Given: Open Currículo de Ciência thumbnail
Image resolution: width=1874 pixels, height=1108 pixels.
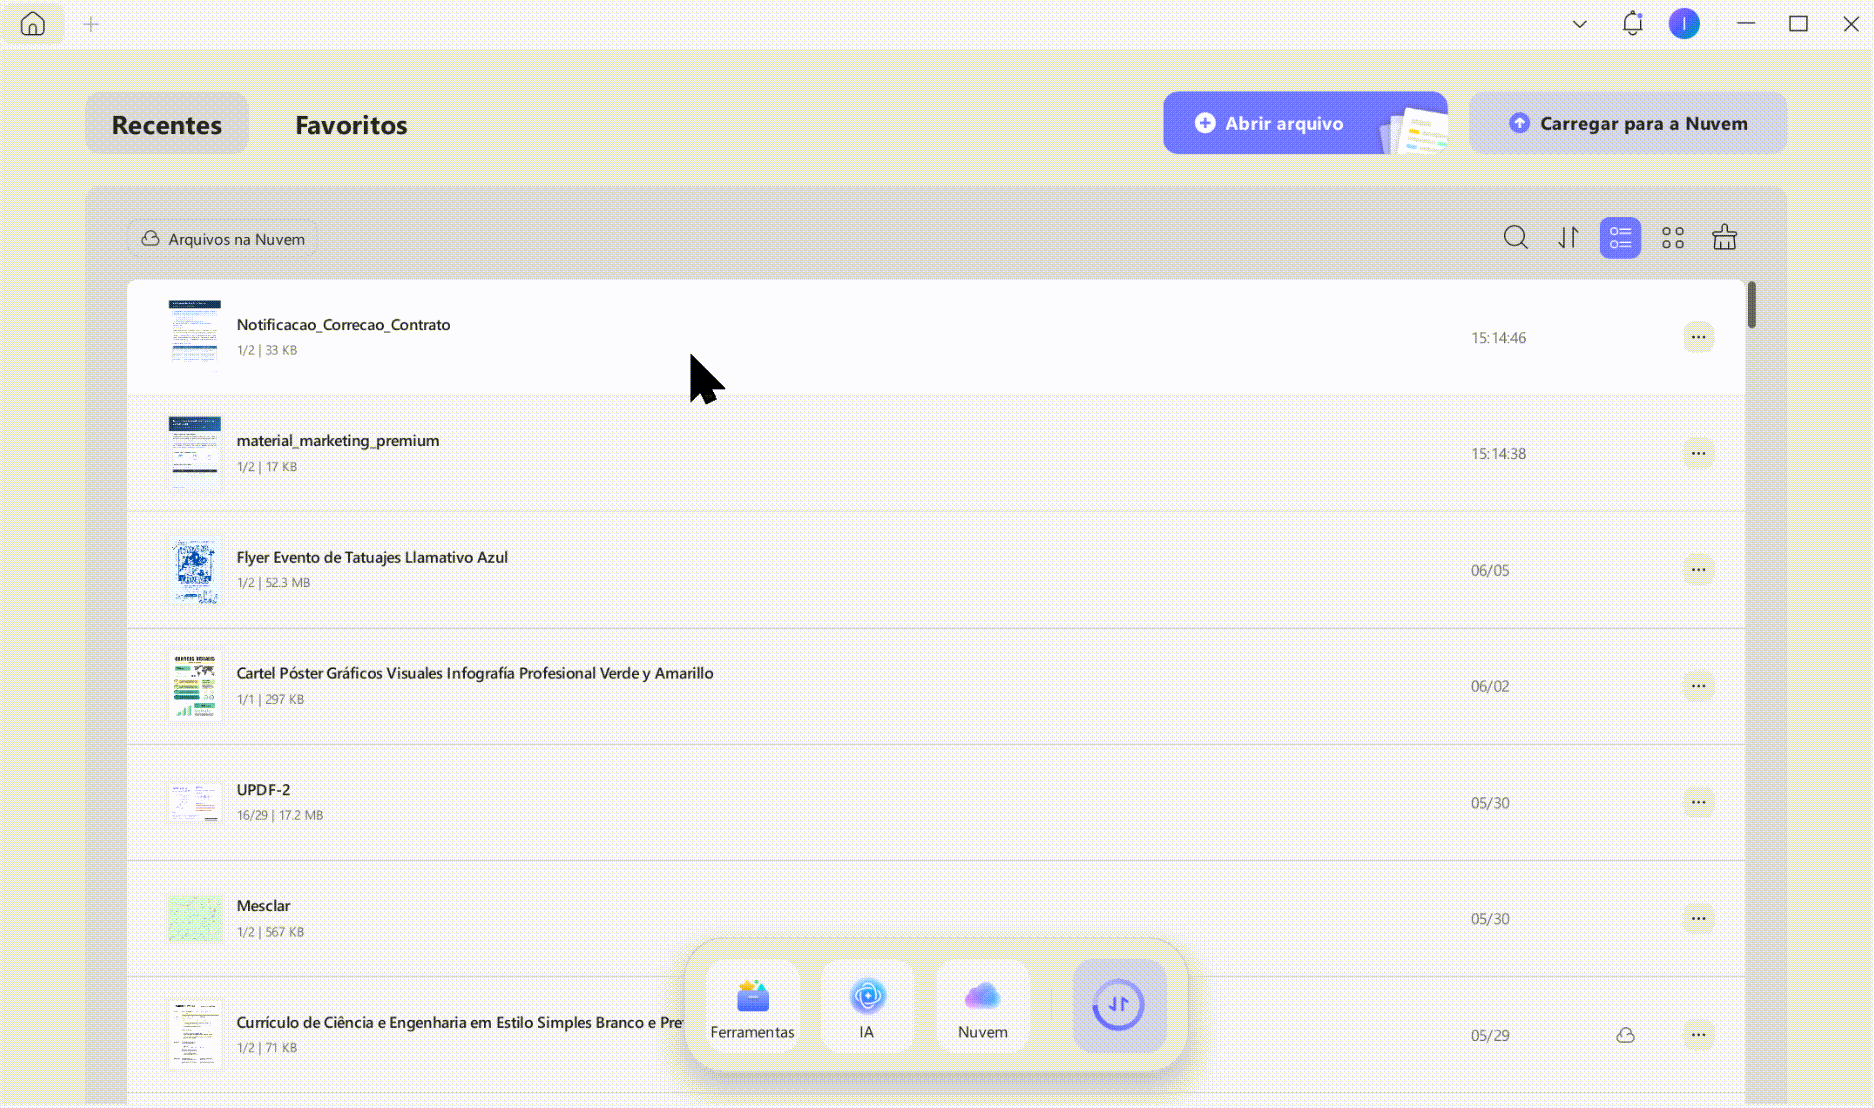Looking at the screenshot, I should 195,1034.
